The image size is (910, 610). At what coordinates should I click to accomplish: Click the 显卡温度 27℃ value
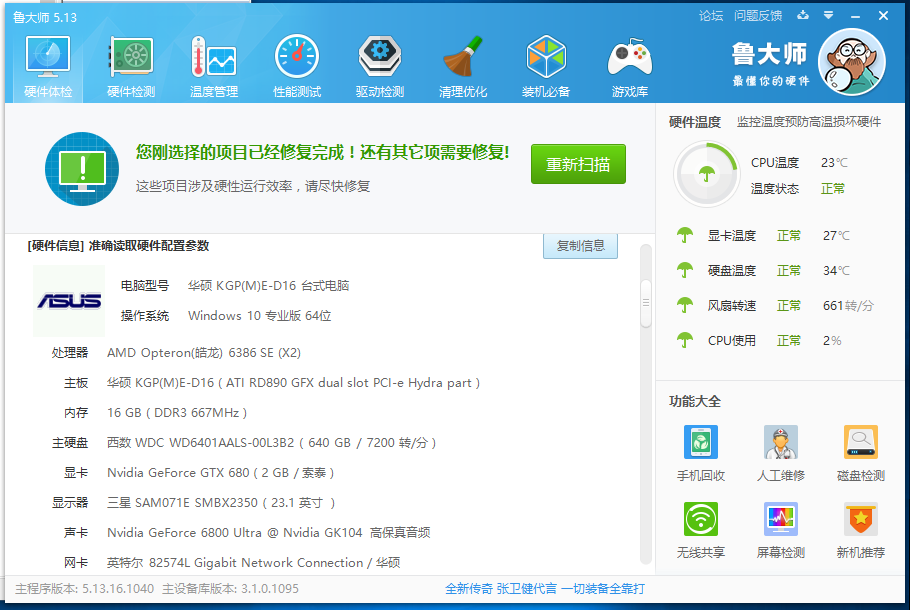click(836, 236)
